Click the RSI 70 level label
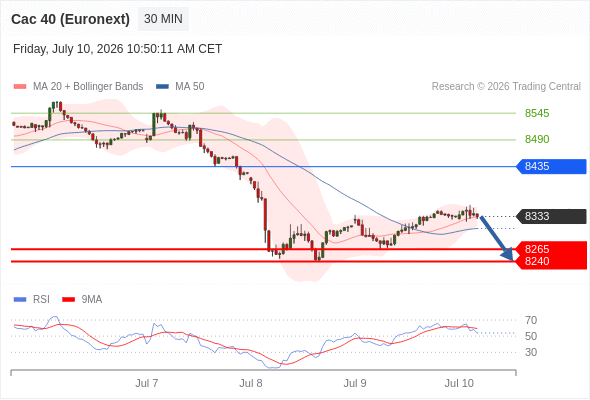The width and height of the screenshot is (590, 400). 531,320
